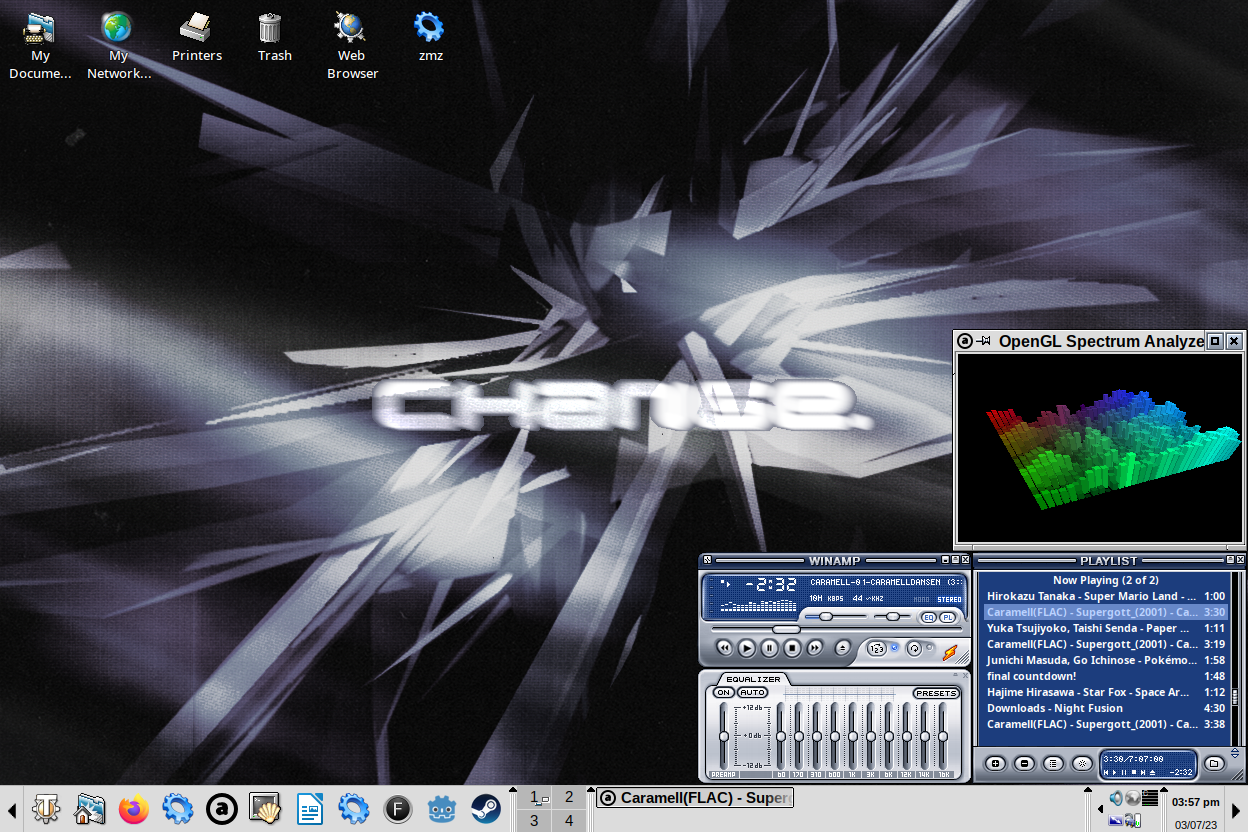This screenshot has height=832, width=1248.
Task: Select Caramell(FLAC) taskbar window entry
Action: point(695,798)
